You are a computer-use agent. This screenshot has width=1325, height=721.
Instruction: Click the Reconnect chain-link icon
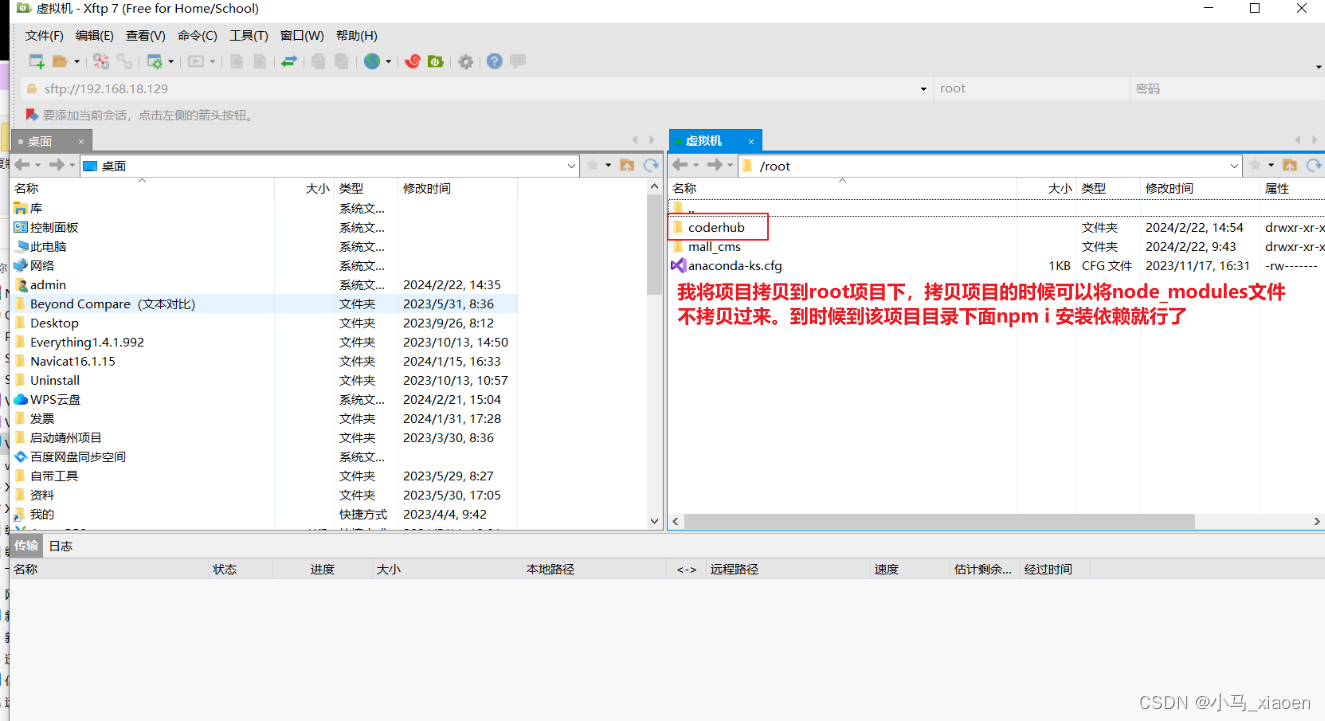pos(124,62)
